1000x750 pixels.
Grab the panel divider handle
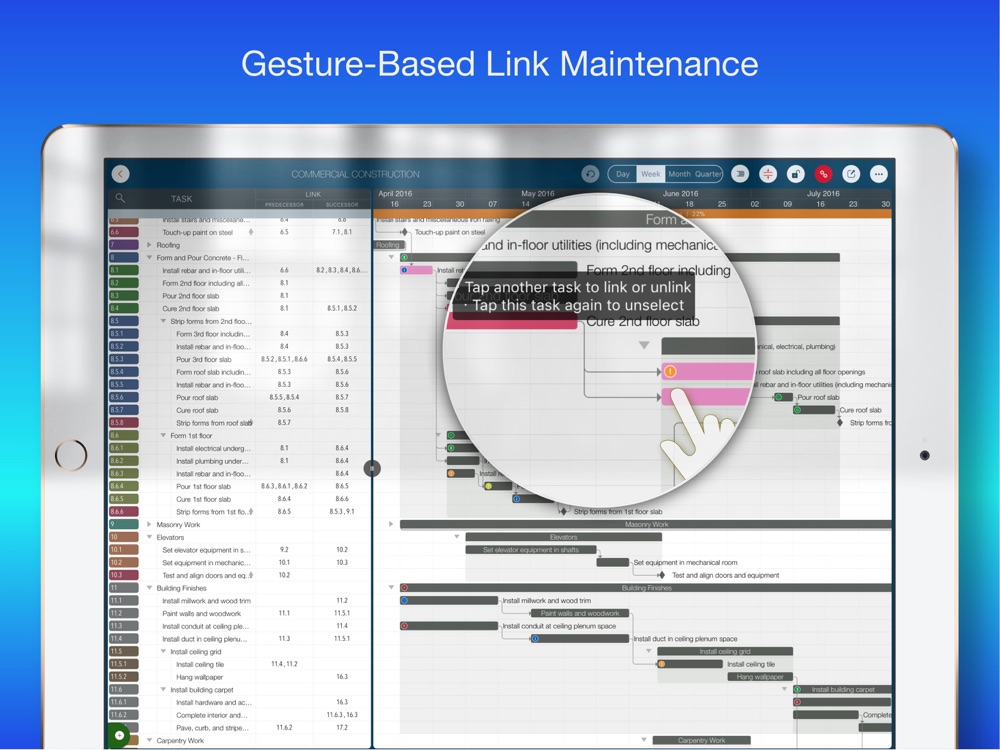pos(372,467)
